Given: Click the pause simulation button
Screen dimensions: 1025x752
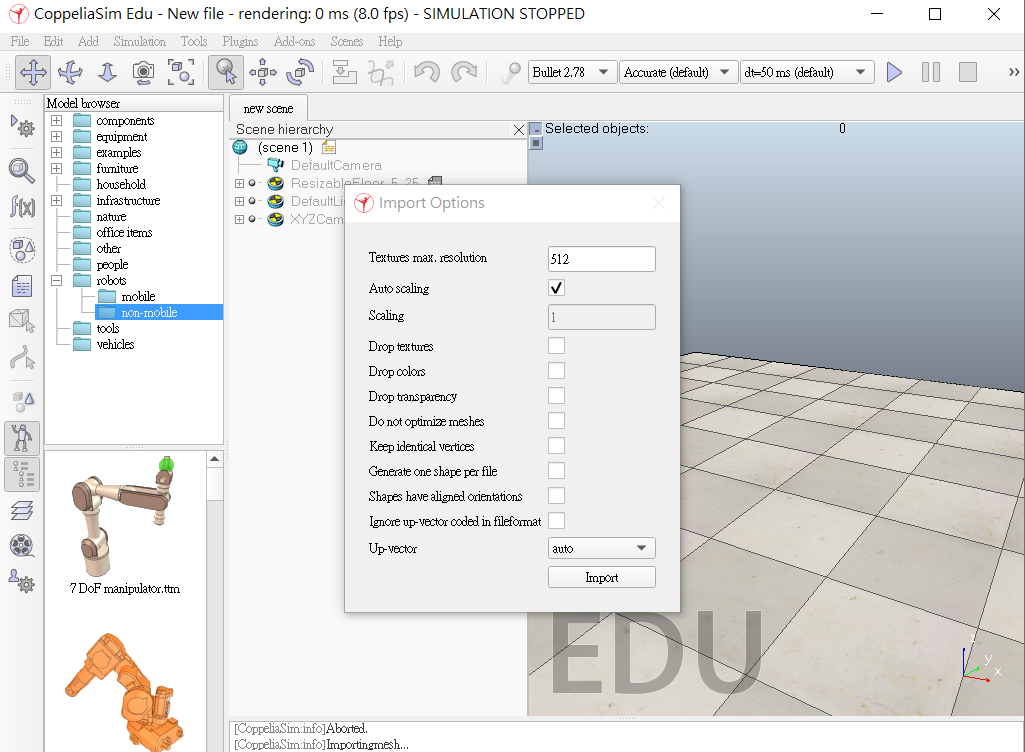Looking at the screenshot, I should [931, 72].
